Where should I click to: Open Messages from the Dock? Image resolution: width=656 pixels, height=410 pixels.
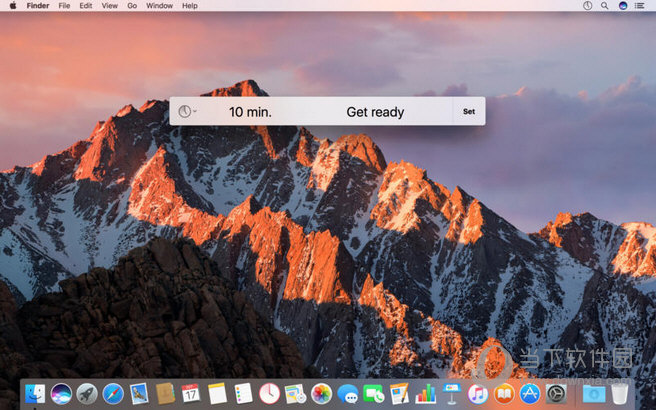click(x=348, y=394)
